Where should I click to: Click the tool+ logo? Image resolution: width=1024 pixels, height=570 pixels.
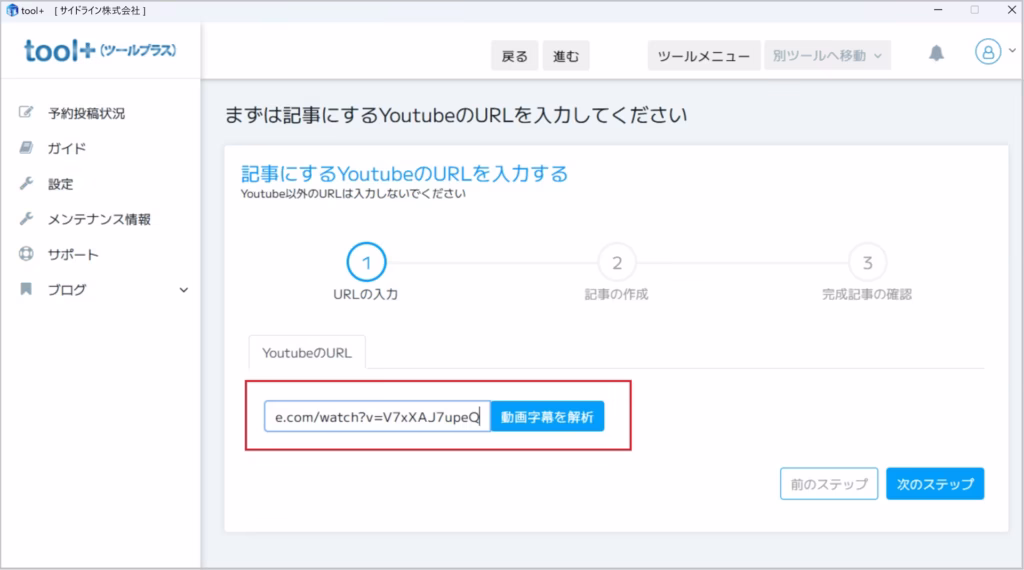click(x=100, y=51)
